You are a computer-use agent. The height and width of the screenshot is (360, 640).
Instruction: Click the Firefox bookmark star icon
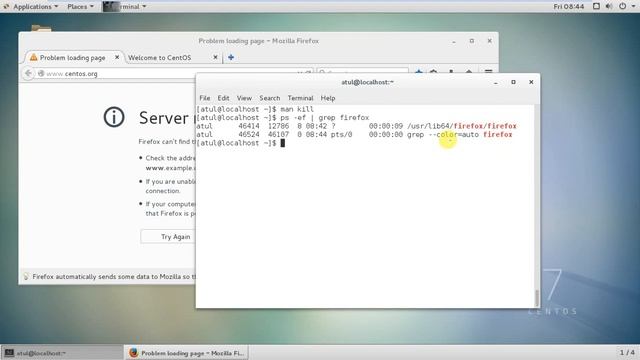tap(418, 72)
